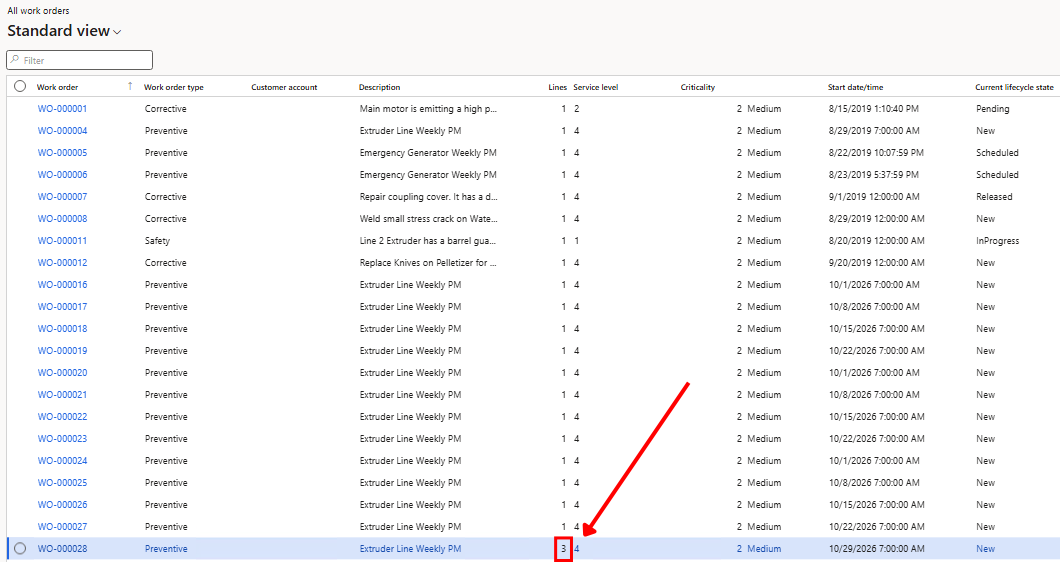Click the Customer account column header
Viewport: 1060px width, 562px height.
[x=284, y=87]
